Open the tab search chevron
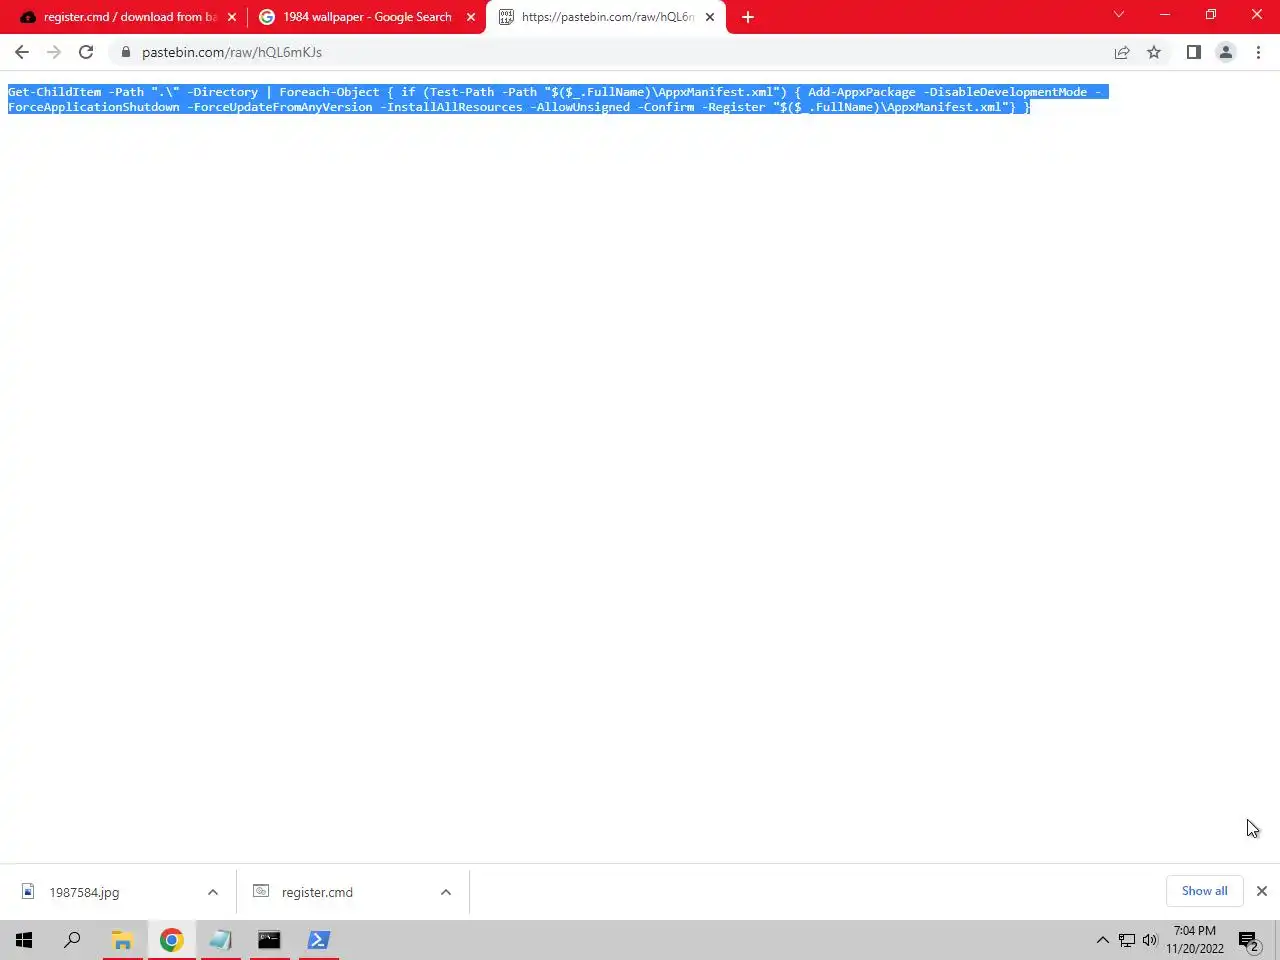1280x960 pixels. (x=1119, y=14)
